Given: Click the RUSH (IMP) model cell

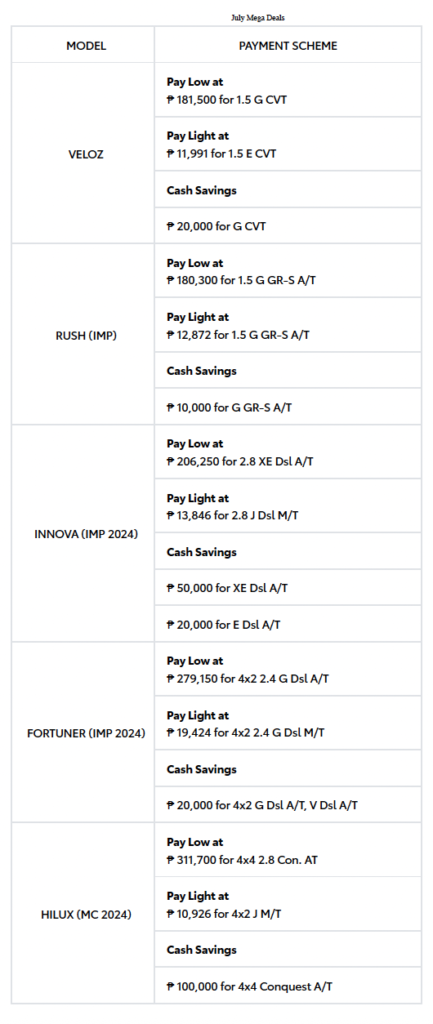Looking at the screenshot, I should tap(83, 334).
